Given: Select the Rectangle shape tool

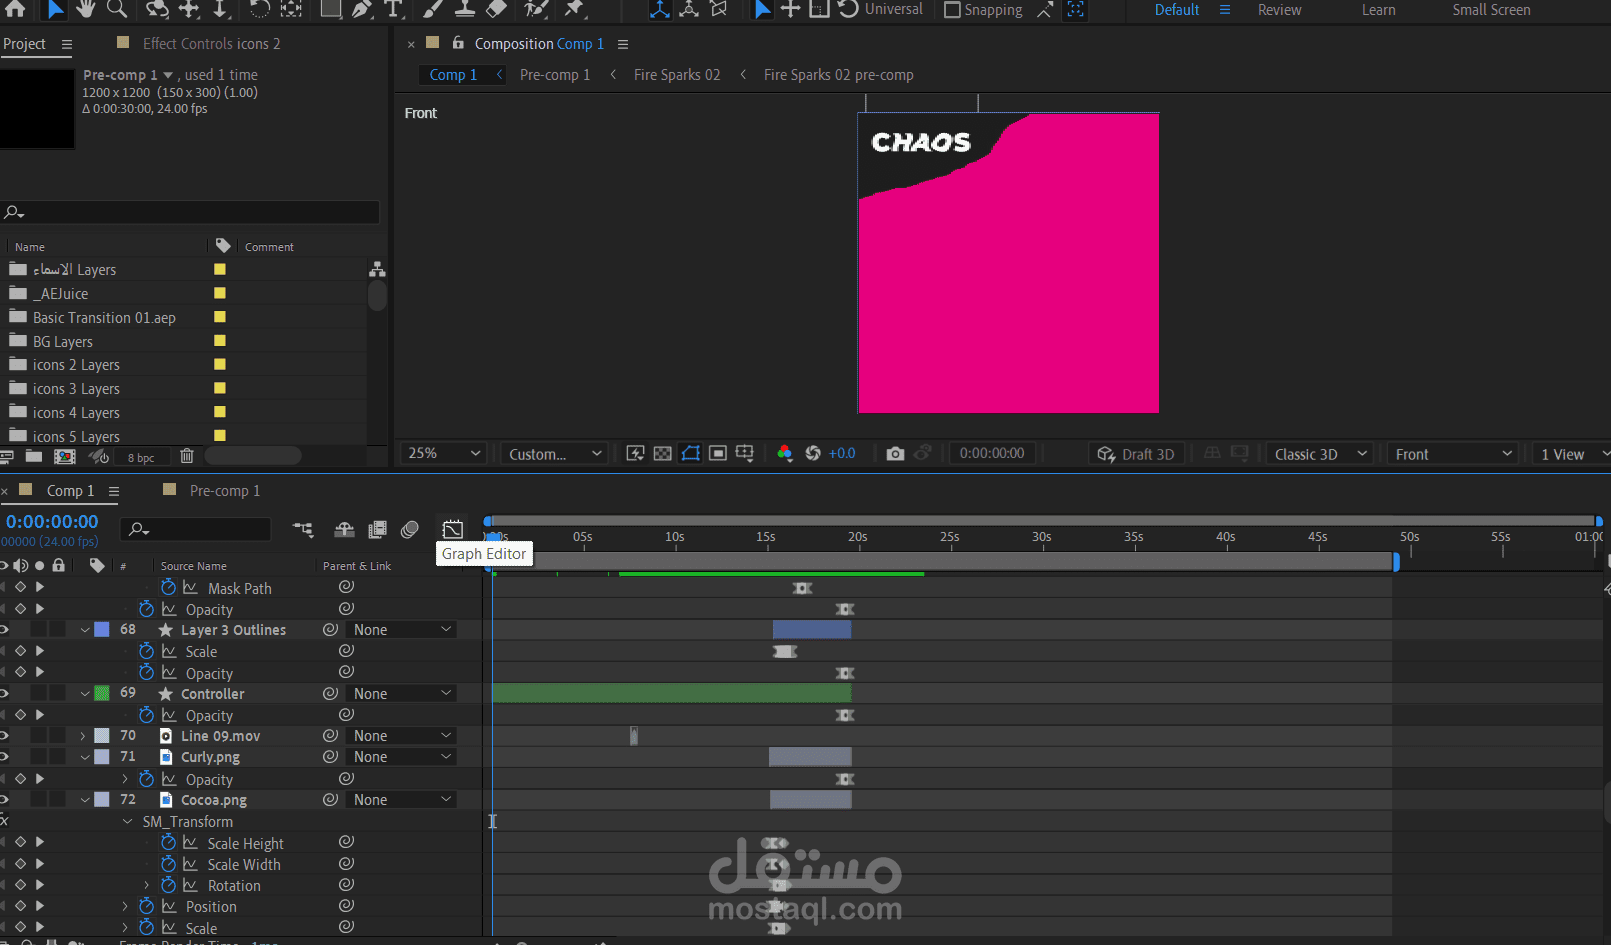Looking at the screenshot, I should point(330,9).
